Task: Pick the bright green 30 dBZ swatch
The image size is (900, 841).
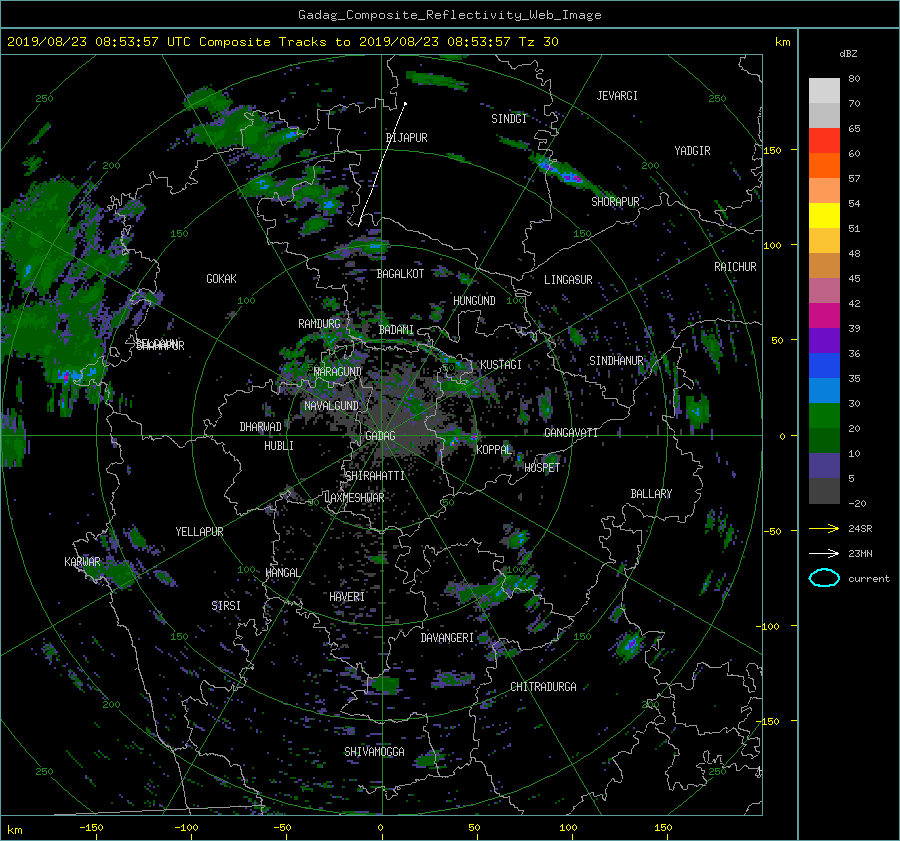Action: pyautogui.click(x=824, y=416)
